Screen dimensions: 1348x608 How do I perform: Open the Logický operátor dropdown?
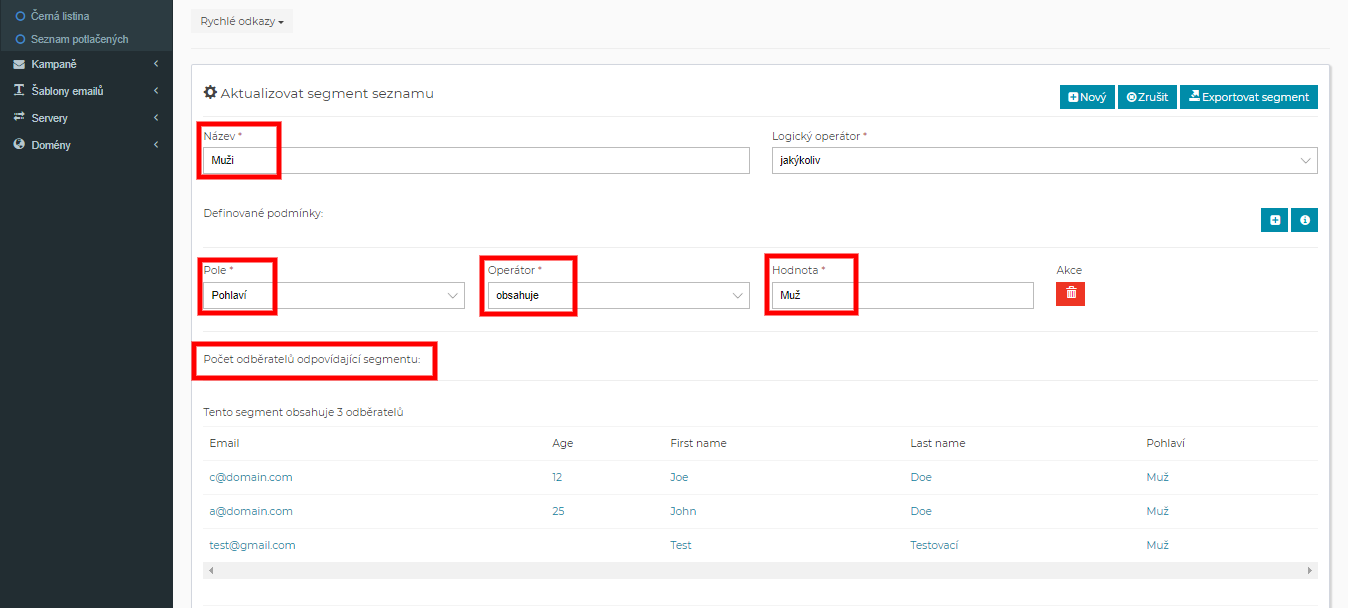tap(1044, 161)
